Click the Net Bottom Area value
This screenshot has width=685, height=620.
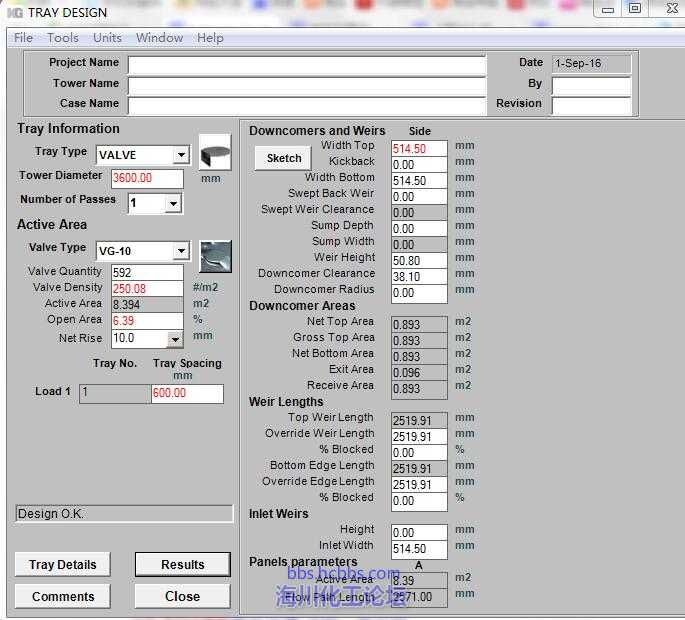point(419,357)
